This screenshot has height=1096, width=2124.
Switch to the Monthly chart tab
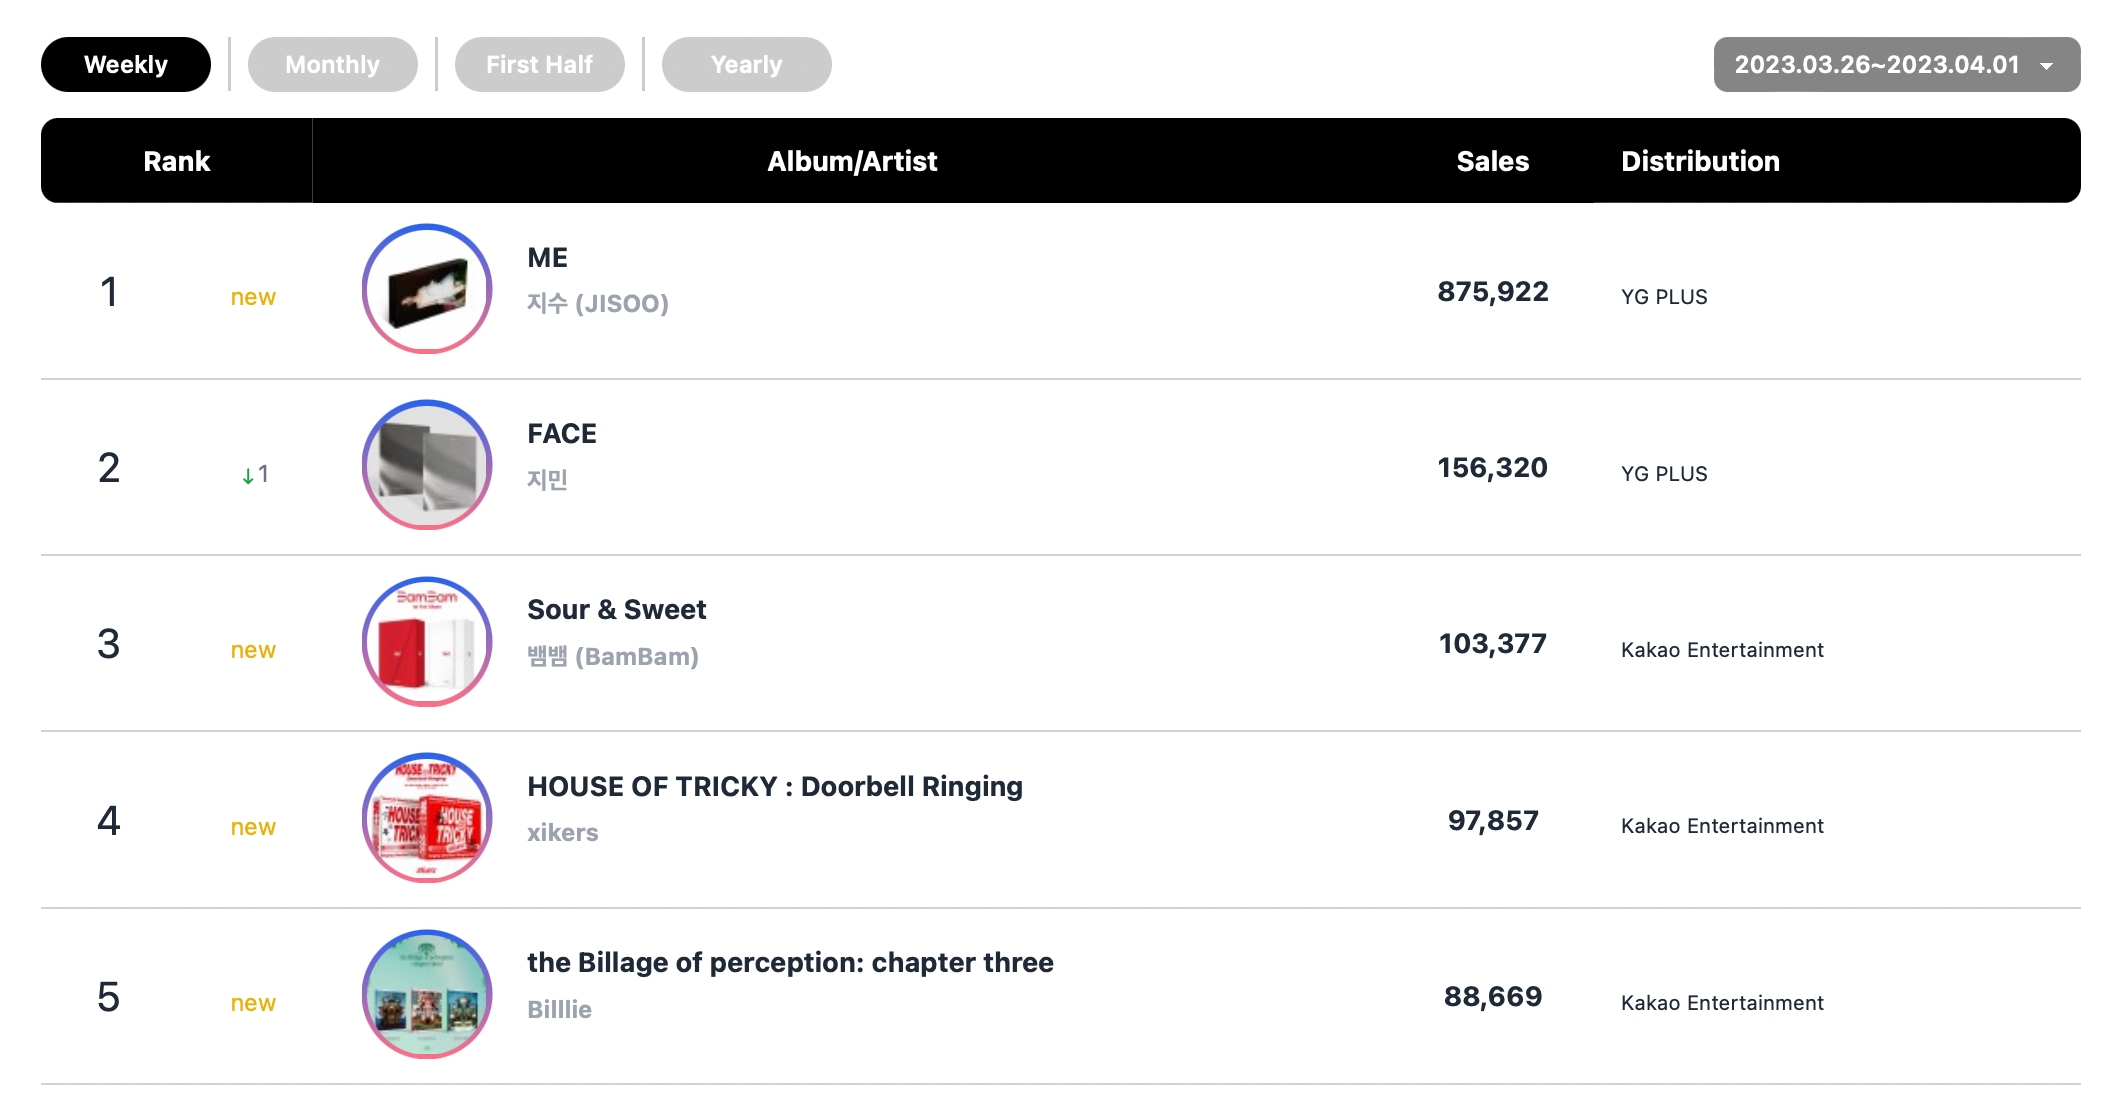coord(333,65)
